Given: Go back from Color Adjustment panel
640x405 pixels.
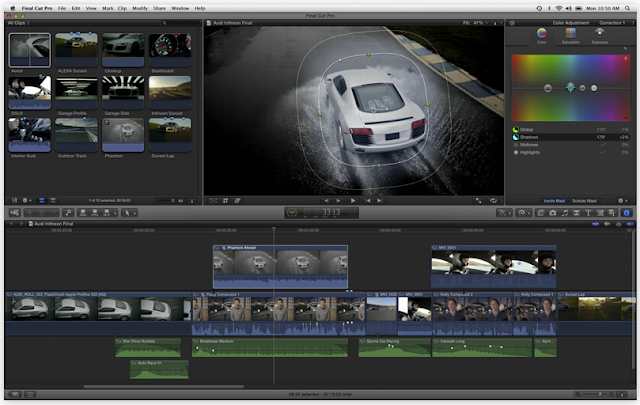Looking at the screenshot, I should tap(512, 23).
